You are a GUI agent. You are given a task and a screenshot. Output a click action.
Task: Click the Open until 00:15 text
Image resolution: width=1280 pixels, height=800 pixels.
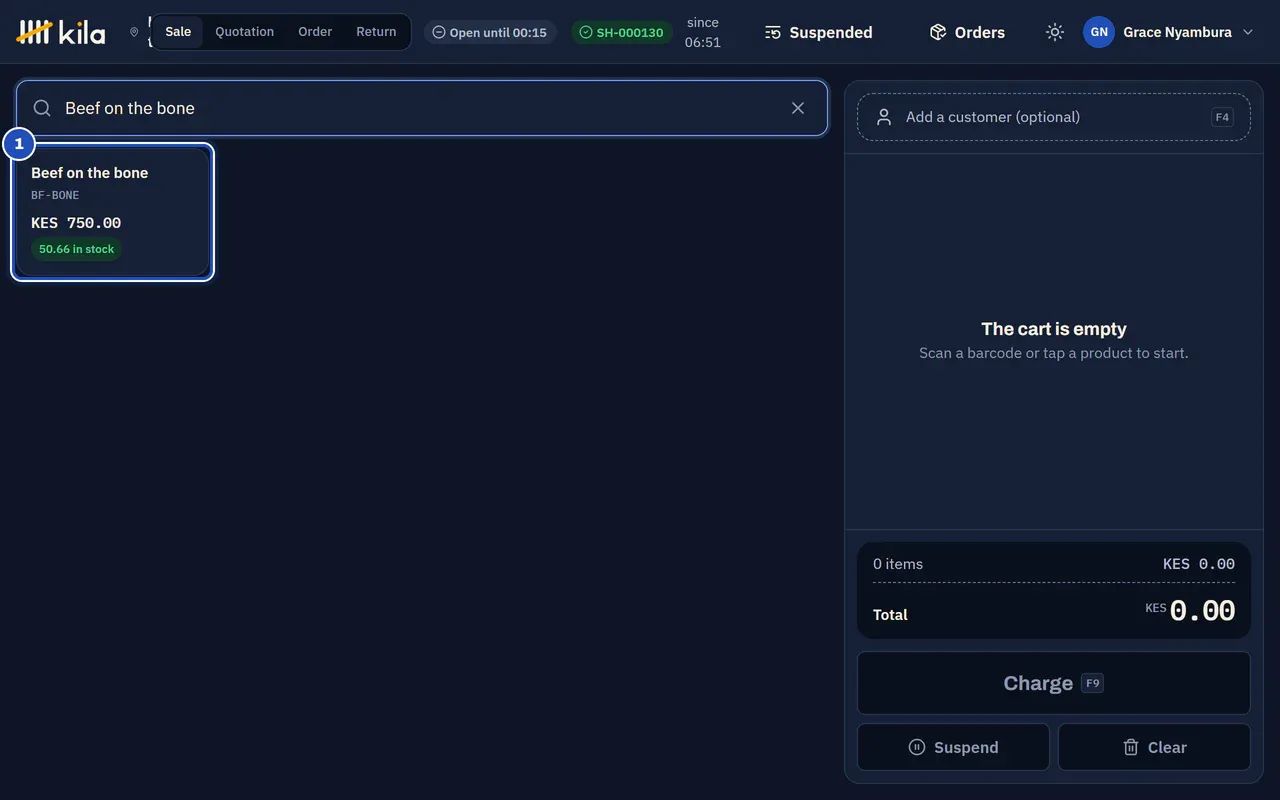click(498, 32)
